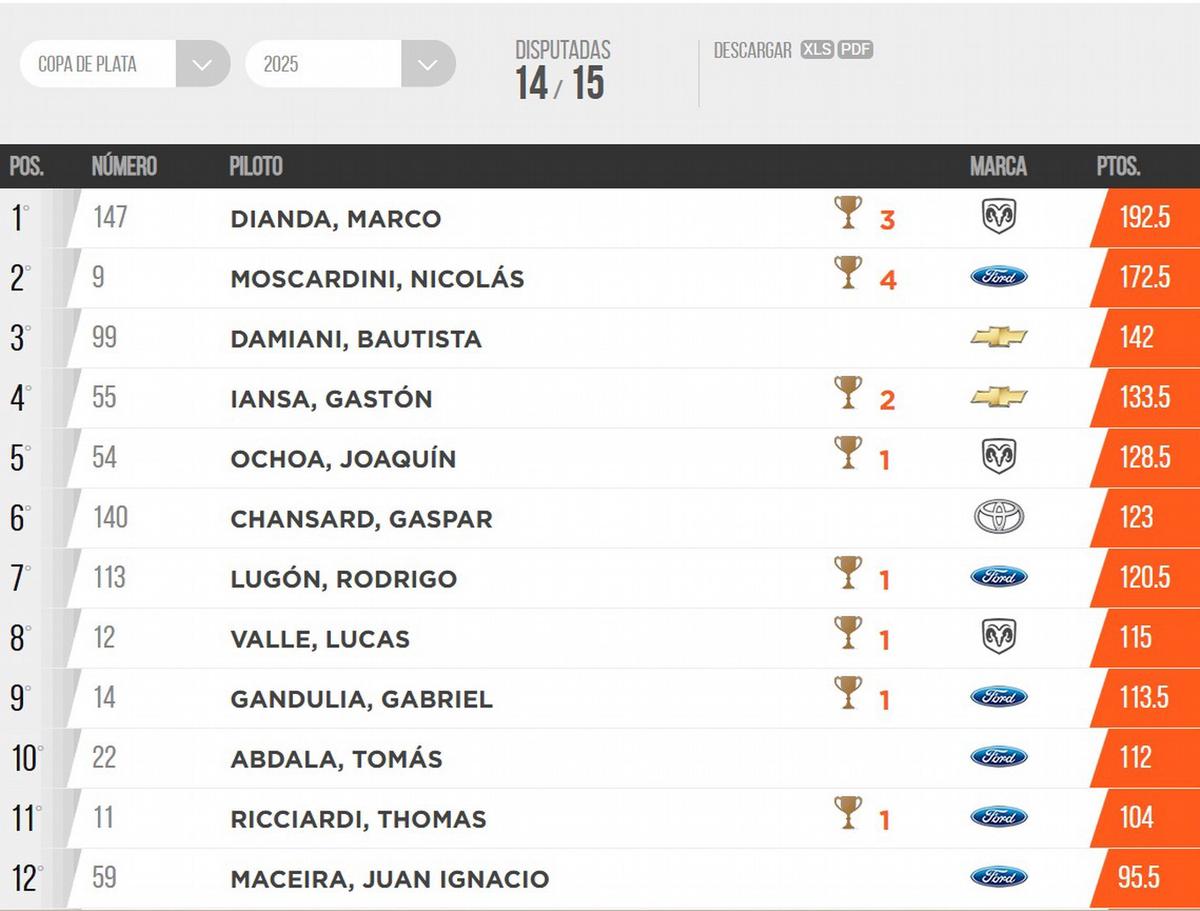
Task: Click Chevrolet logo in Damiani, Bautista row
Action: click(998, 338)
